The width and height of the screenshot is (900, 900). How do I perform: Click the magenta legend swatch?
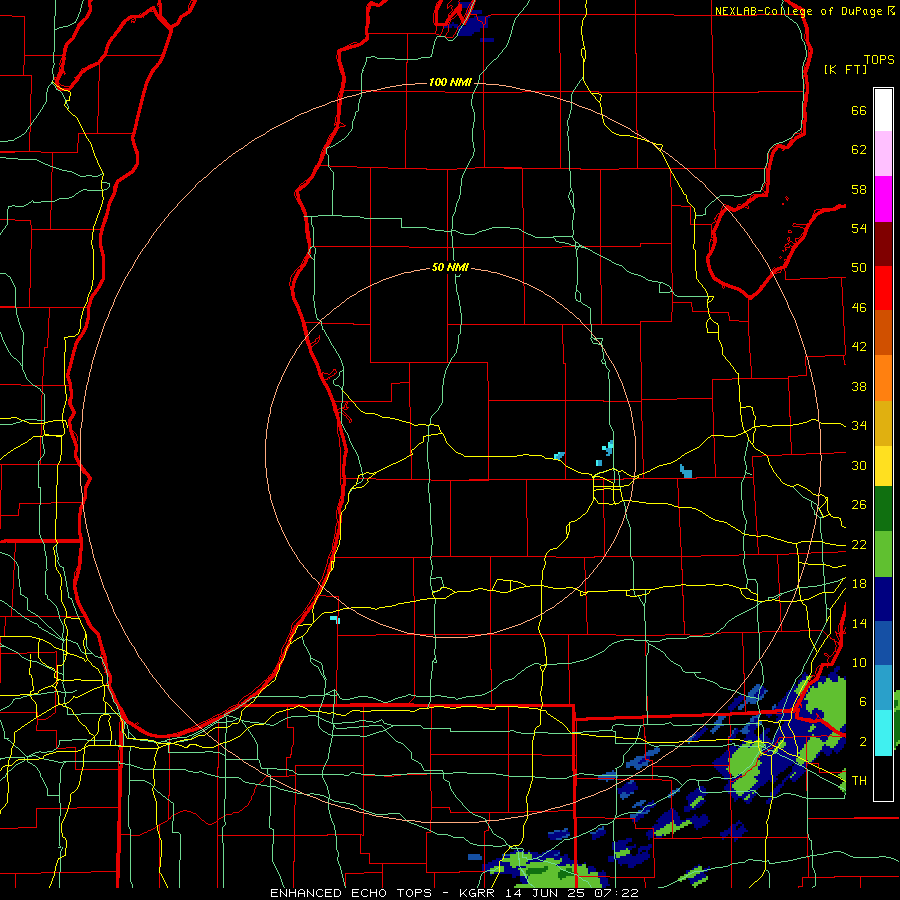[x=883, y=199]
